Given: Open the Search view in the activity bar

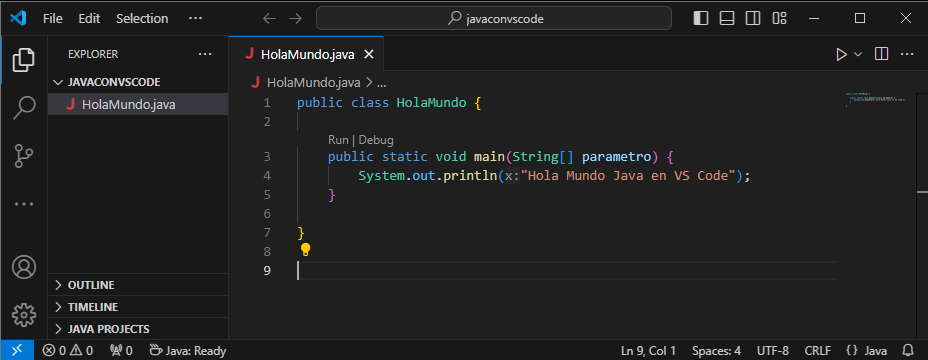Looking at the screenshot, I should click(24, 108).
